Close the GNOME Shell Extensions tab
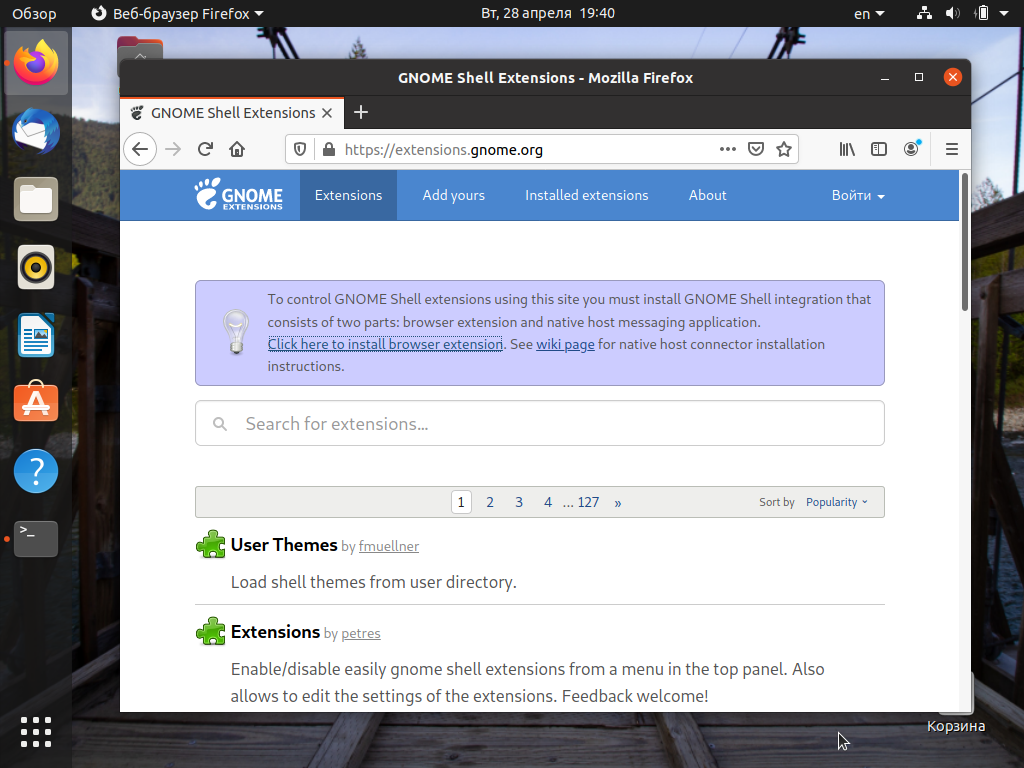1024x768 pixels. [x=327, y=113]
